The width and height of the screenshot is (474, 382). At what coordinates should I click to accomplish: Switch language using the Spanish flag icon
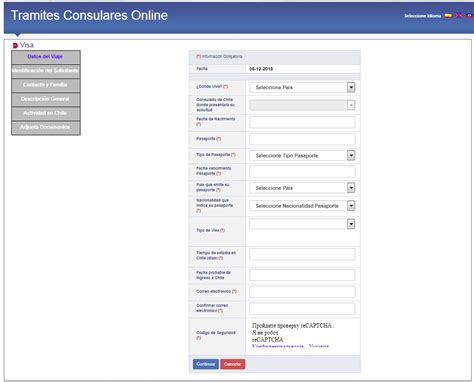click(x=448, y=15)
